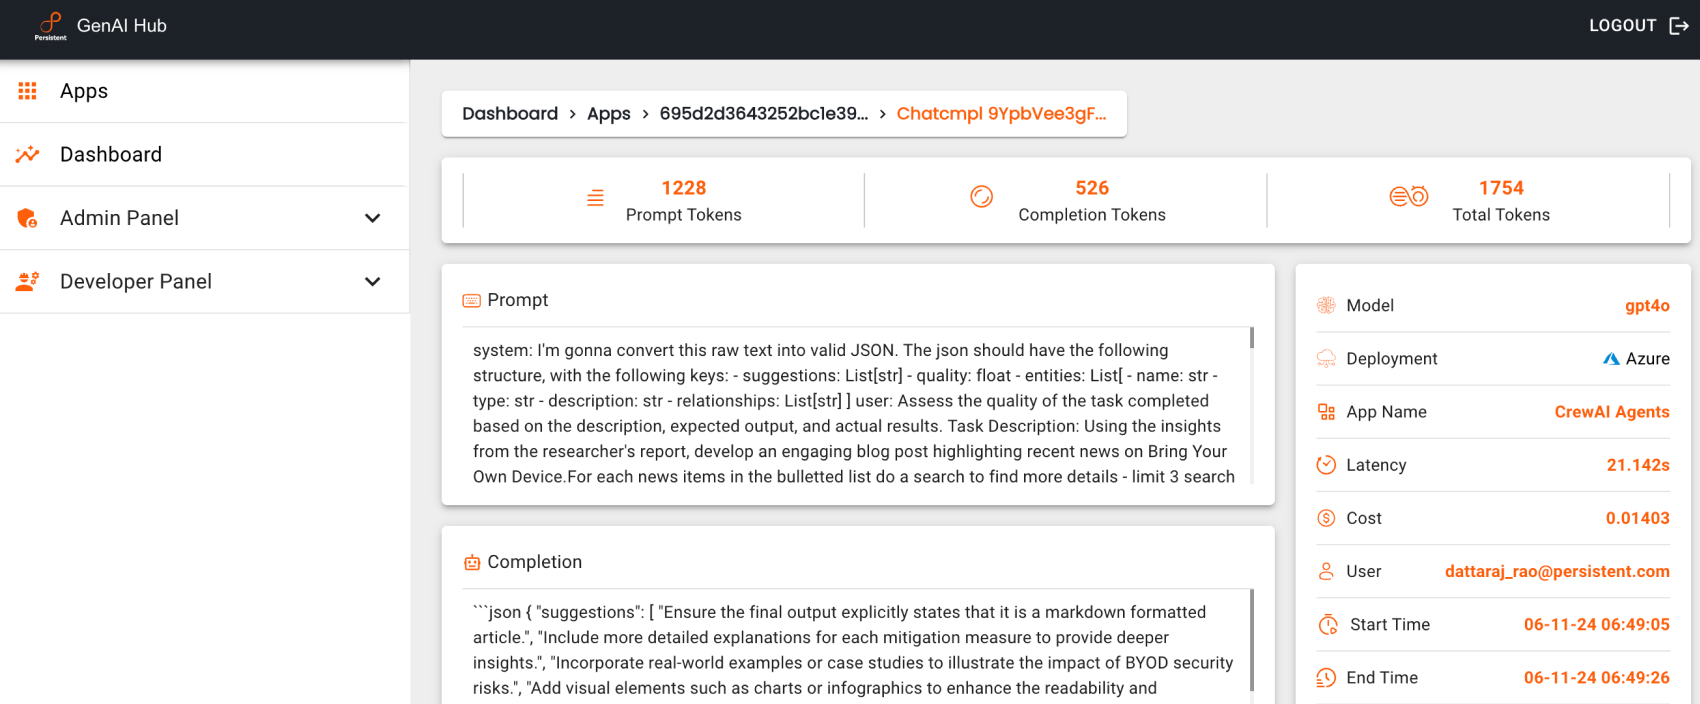This screenshot has height=704, width=1700.
Task: Click the Prompt keyboard icon
Action: click(x=472, y=300)
